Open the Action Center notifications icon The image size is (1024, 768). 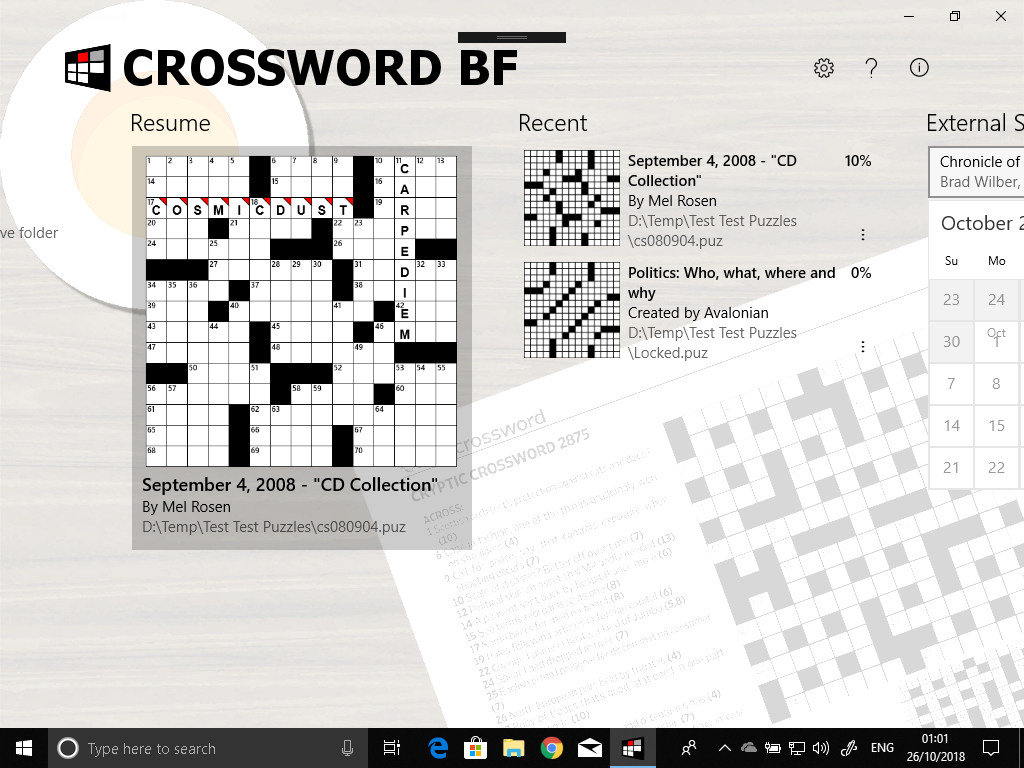(991, 748)
